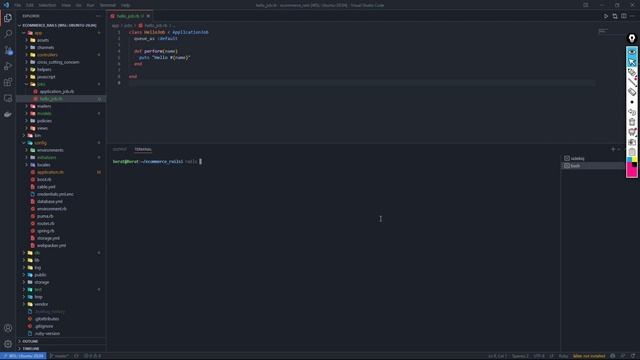Click the lightbulb pin icon on annotation toolbar
The image size is (640, 360).
pyautogui.click(x=632, y=38)
